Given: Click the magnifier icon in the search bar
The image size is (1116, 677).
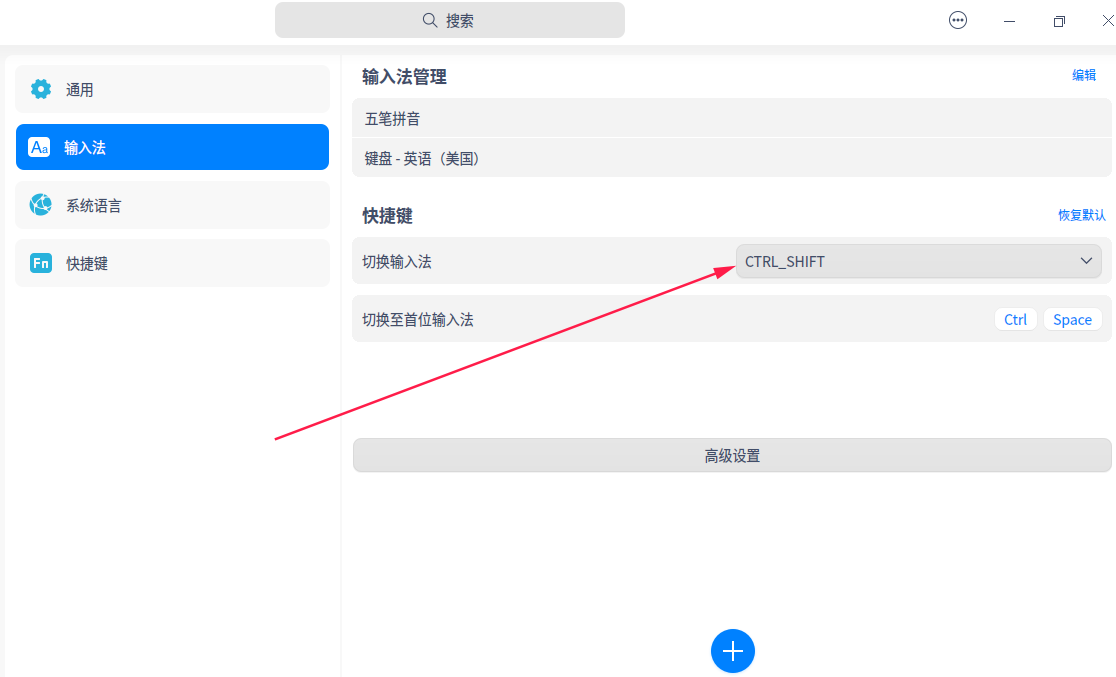Looking at the screenshot, I should tap(429, 20).
